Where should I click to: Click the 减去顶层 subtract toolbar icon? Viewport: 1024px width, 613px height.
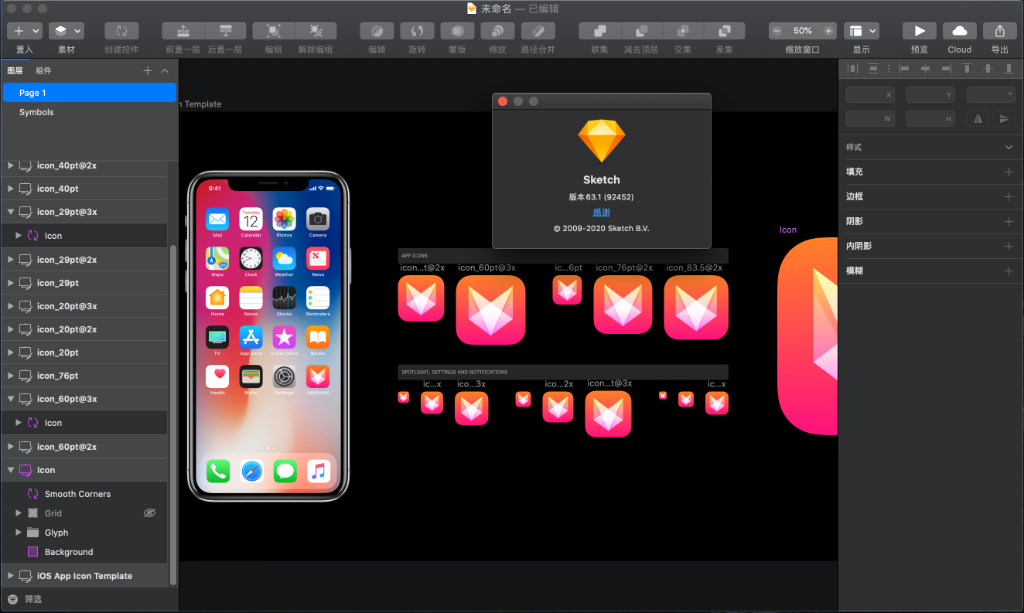point(641,31)
